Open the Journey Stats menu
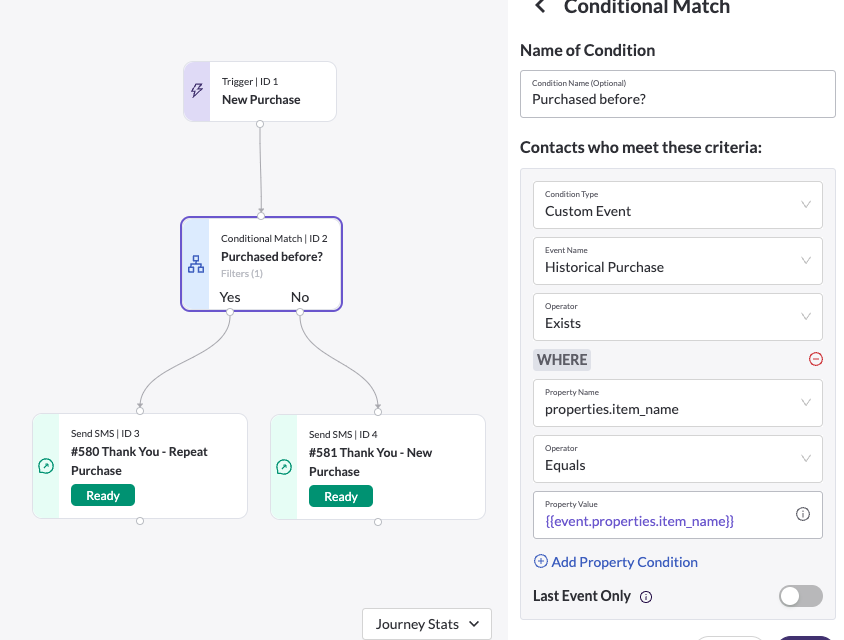844x640 pixels. tap(427, 624)
